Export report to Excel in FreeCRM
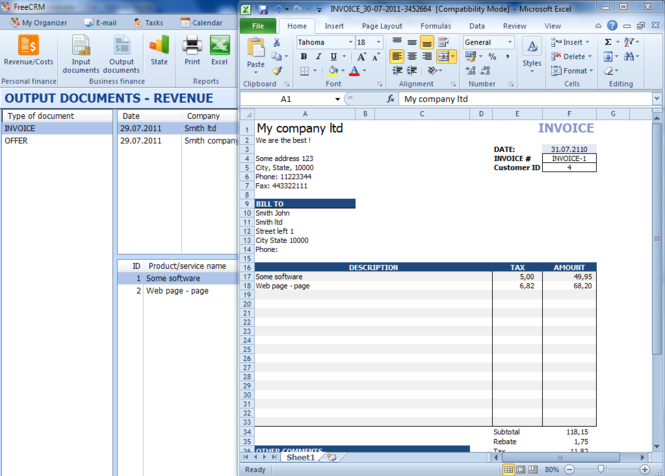This screenshot has height=476, width=665. pos(219,50)
